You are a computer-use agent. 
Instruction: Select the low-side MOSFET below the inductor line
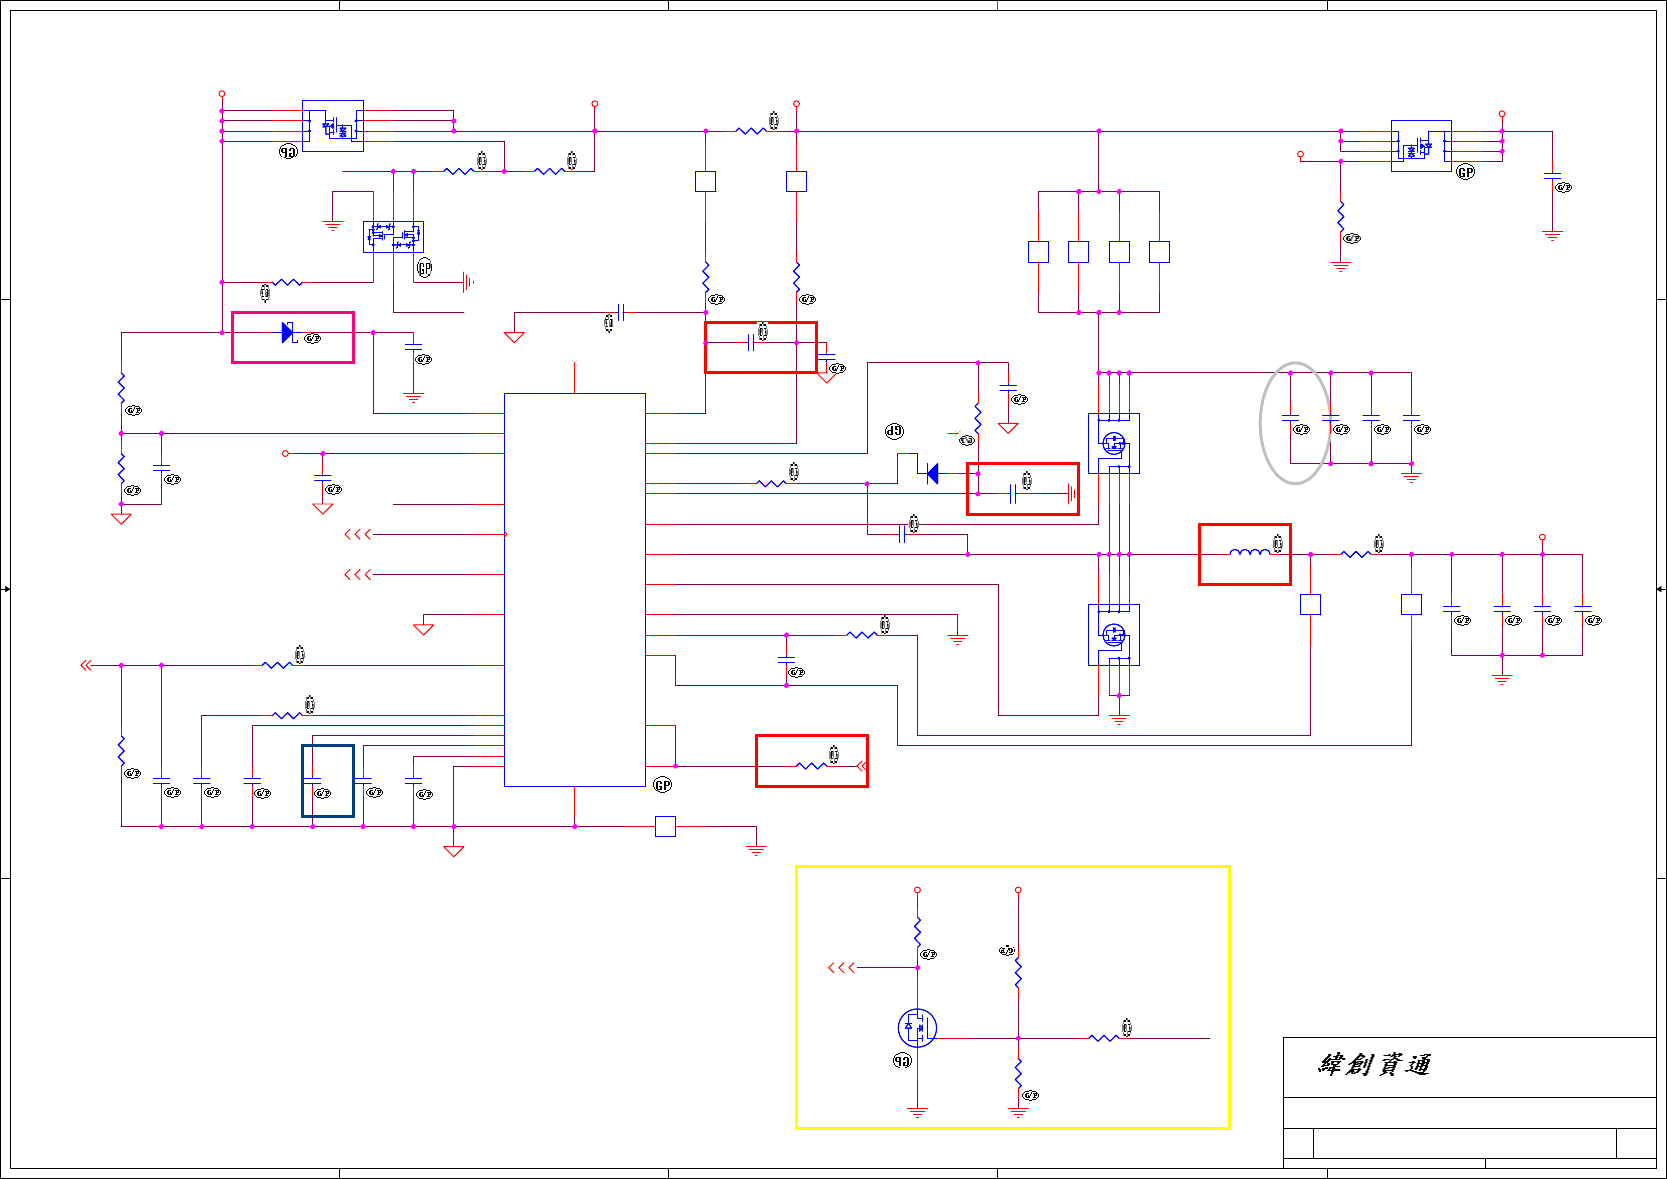[x=1114, y=634]
